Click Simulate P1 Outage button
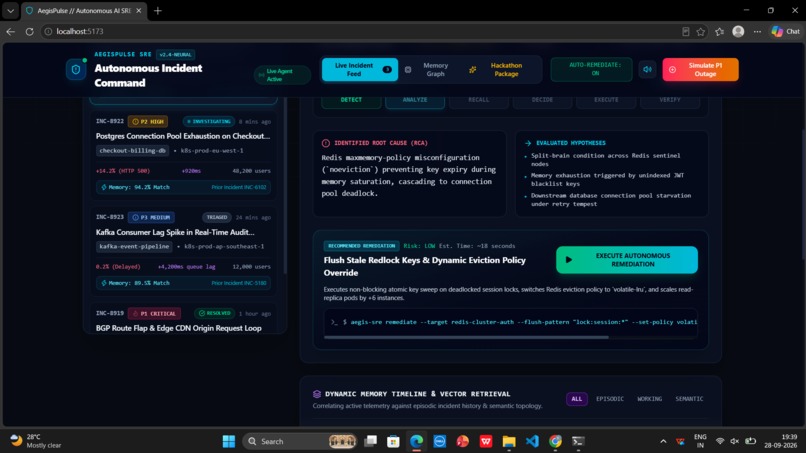This screenshot has height=453, width=806. point(701,69)
